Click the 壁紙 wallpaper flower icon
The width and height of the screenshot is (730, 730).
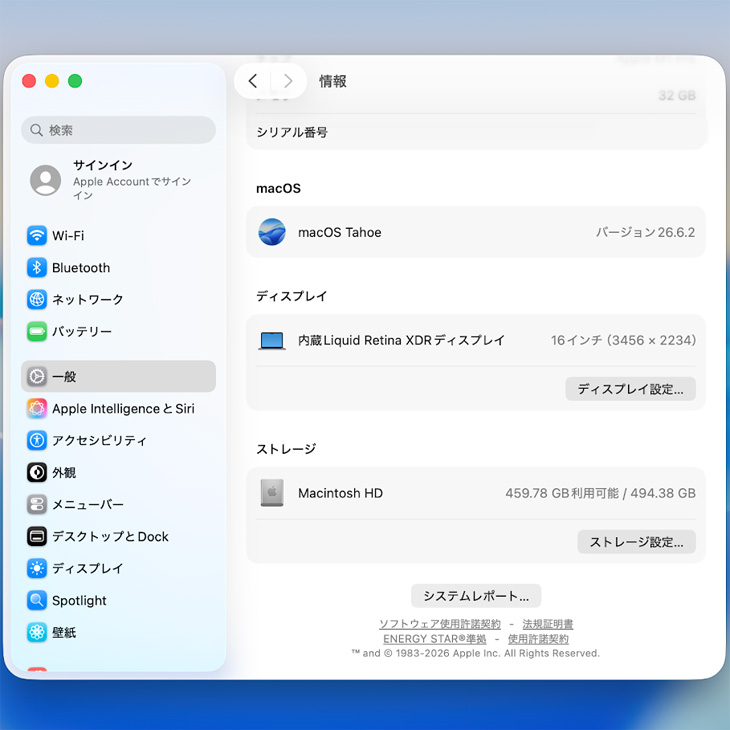37,632
